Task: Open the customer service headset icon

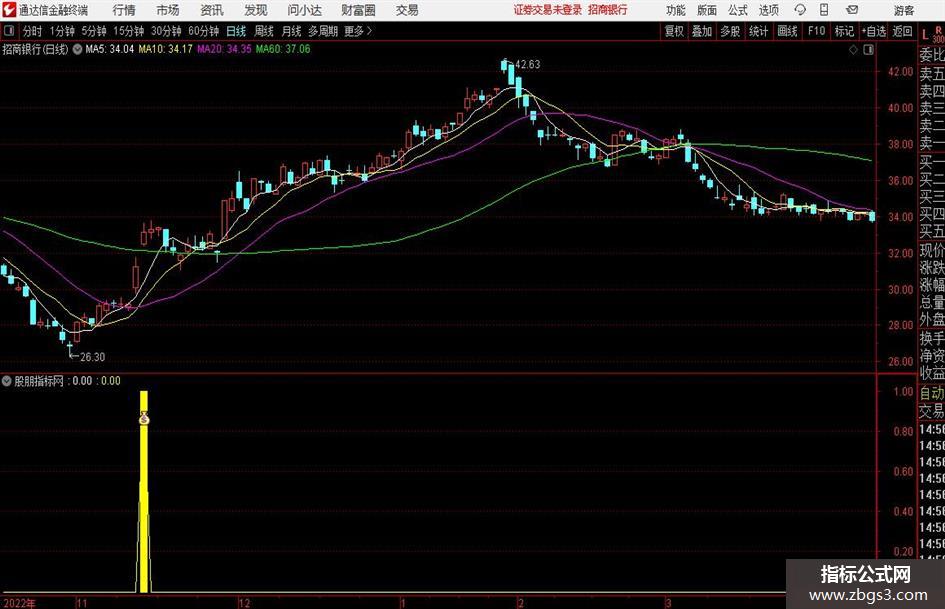Action: point(800,10)
